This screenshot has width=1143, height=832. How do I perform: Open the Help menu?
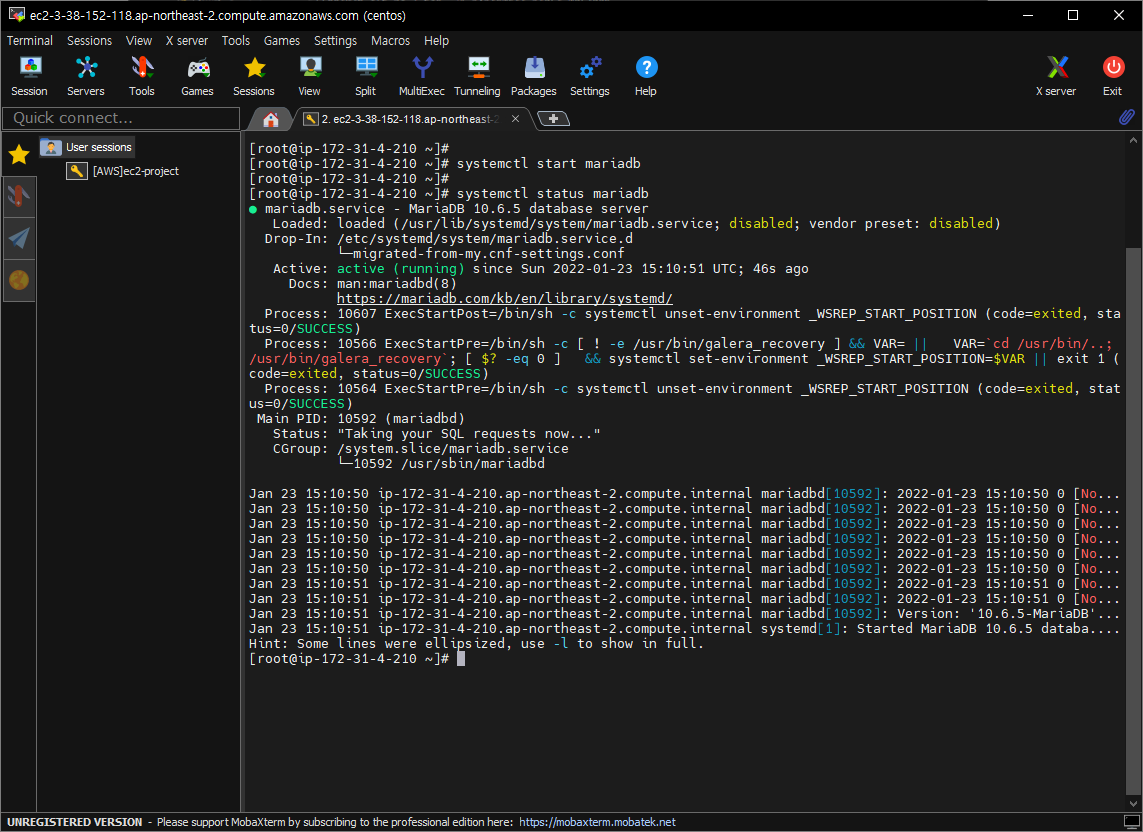pos(436,41)
